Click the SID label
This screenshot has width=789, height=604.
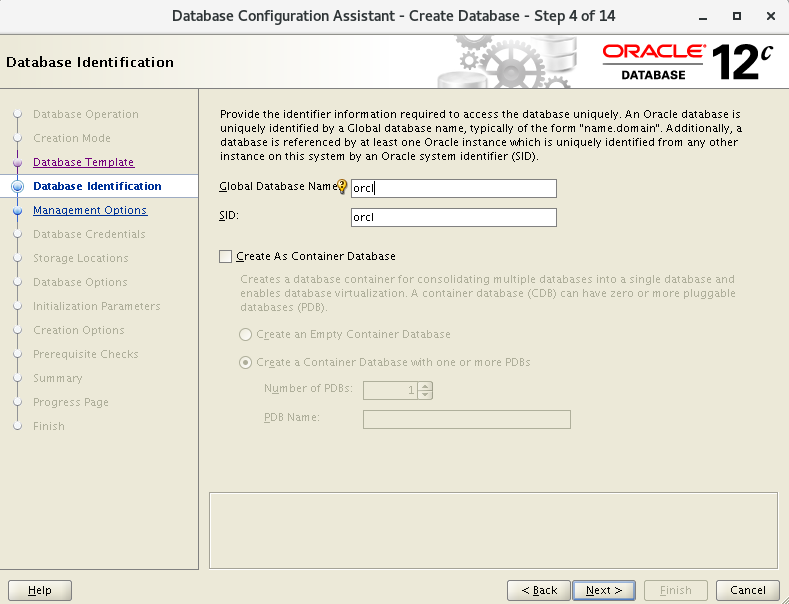[x=229, y=215]
